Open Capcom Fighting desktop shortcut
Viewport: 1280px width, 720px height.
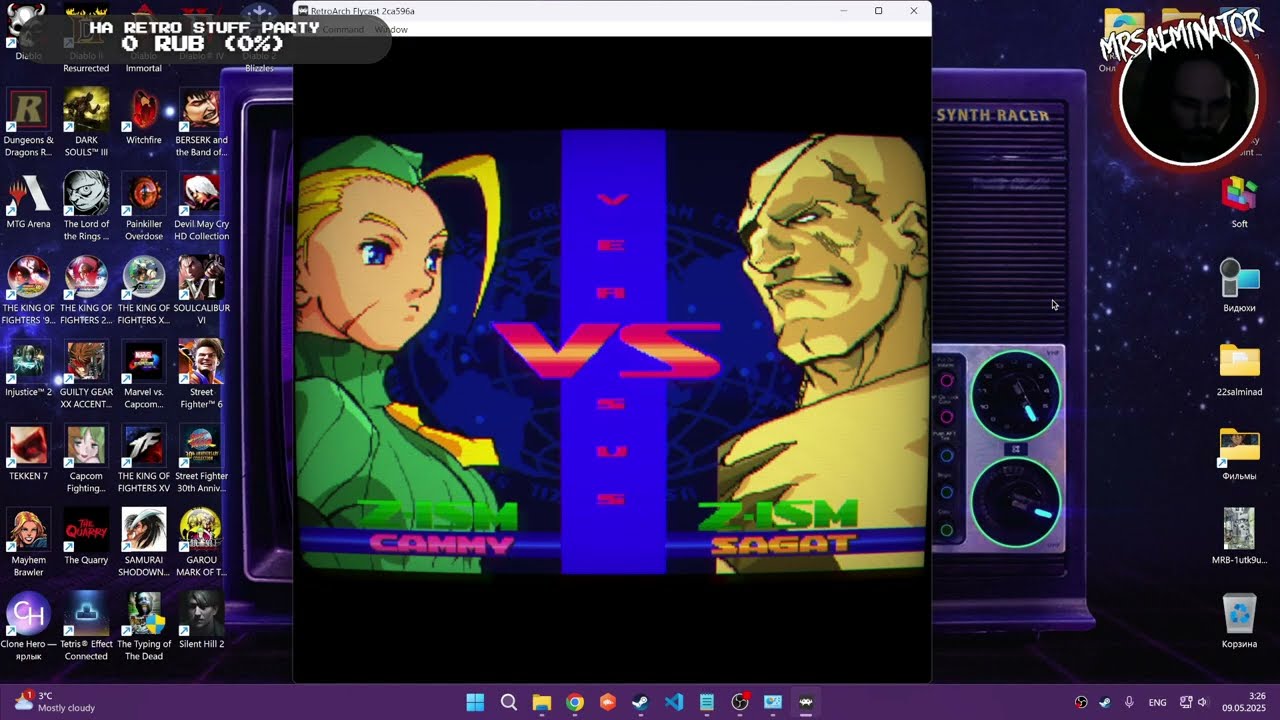tap(86, 459)
